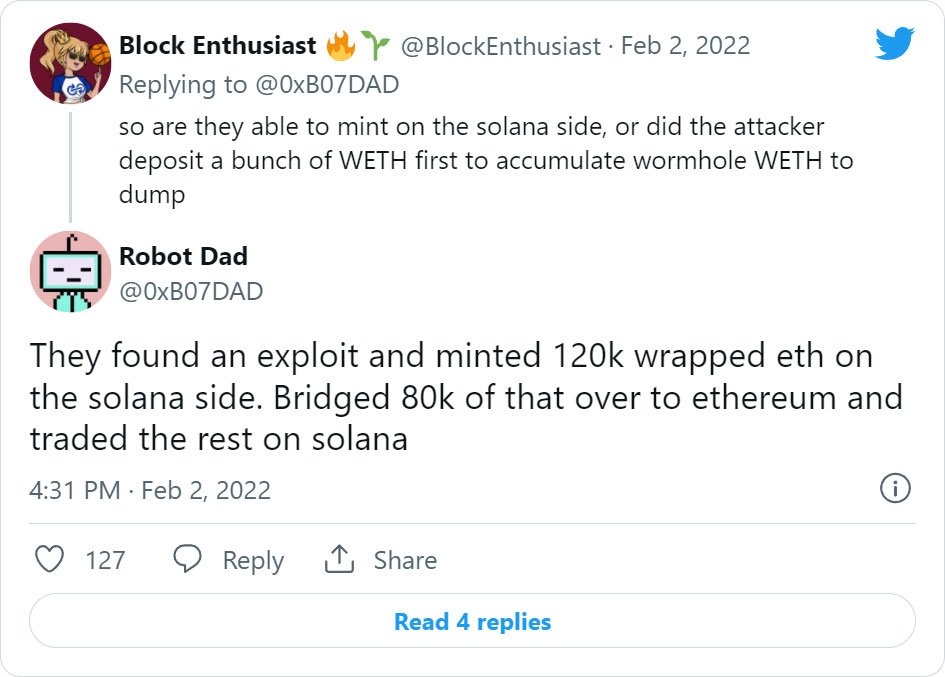Open the @BlockEnthusiast handle link
The width and height of the screenshot is (945, 677).
point(501,46)
